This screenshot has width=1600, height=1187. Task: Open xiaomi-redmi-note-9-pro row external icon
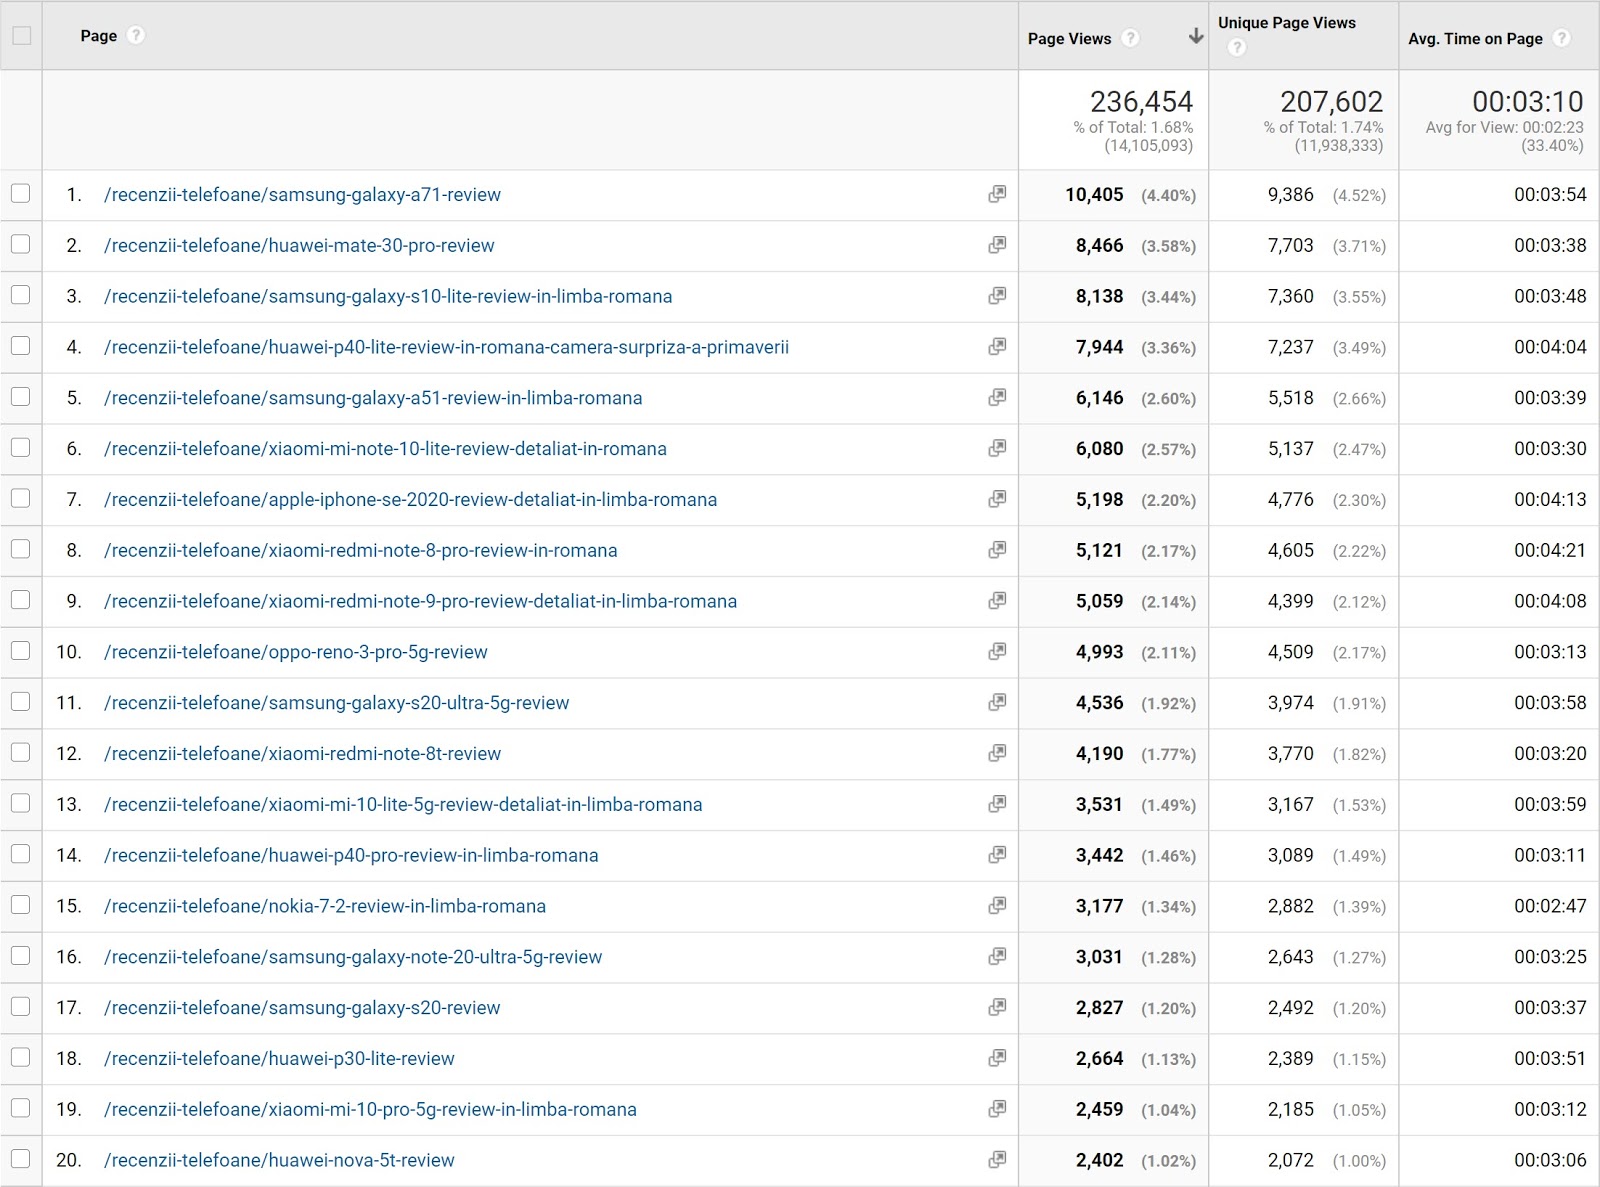(997, 601)
